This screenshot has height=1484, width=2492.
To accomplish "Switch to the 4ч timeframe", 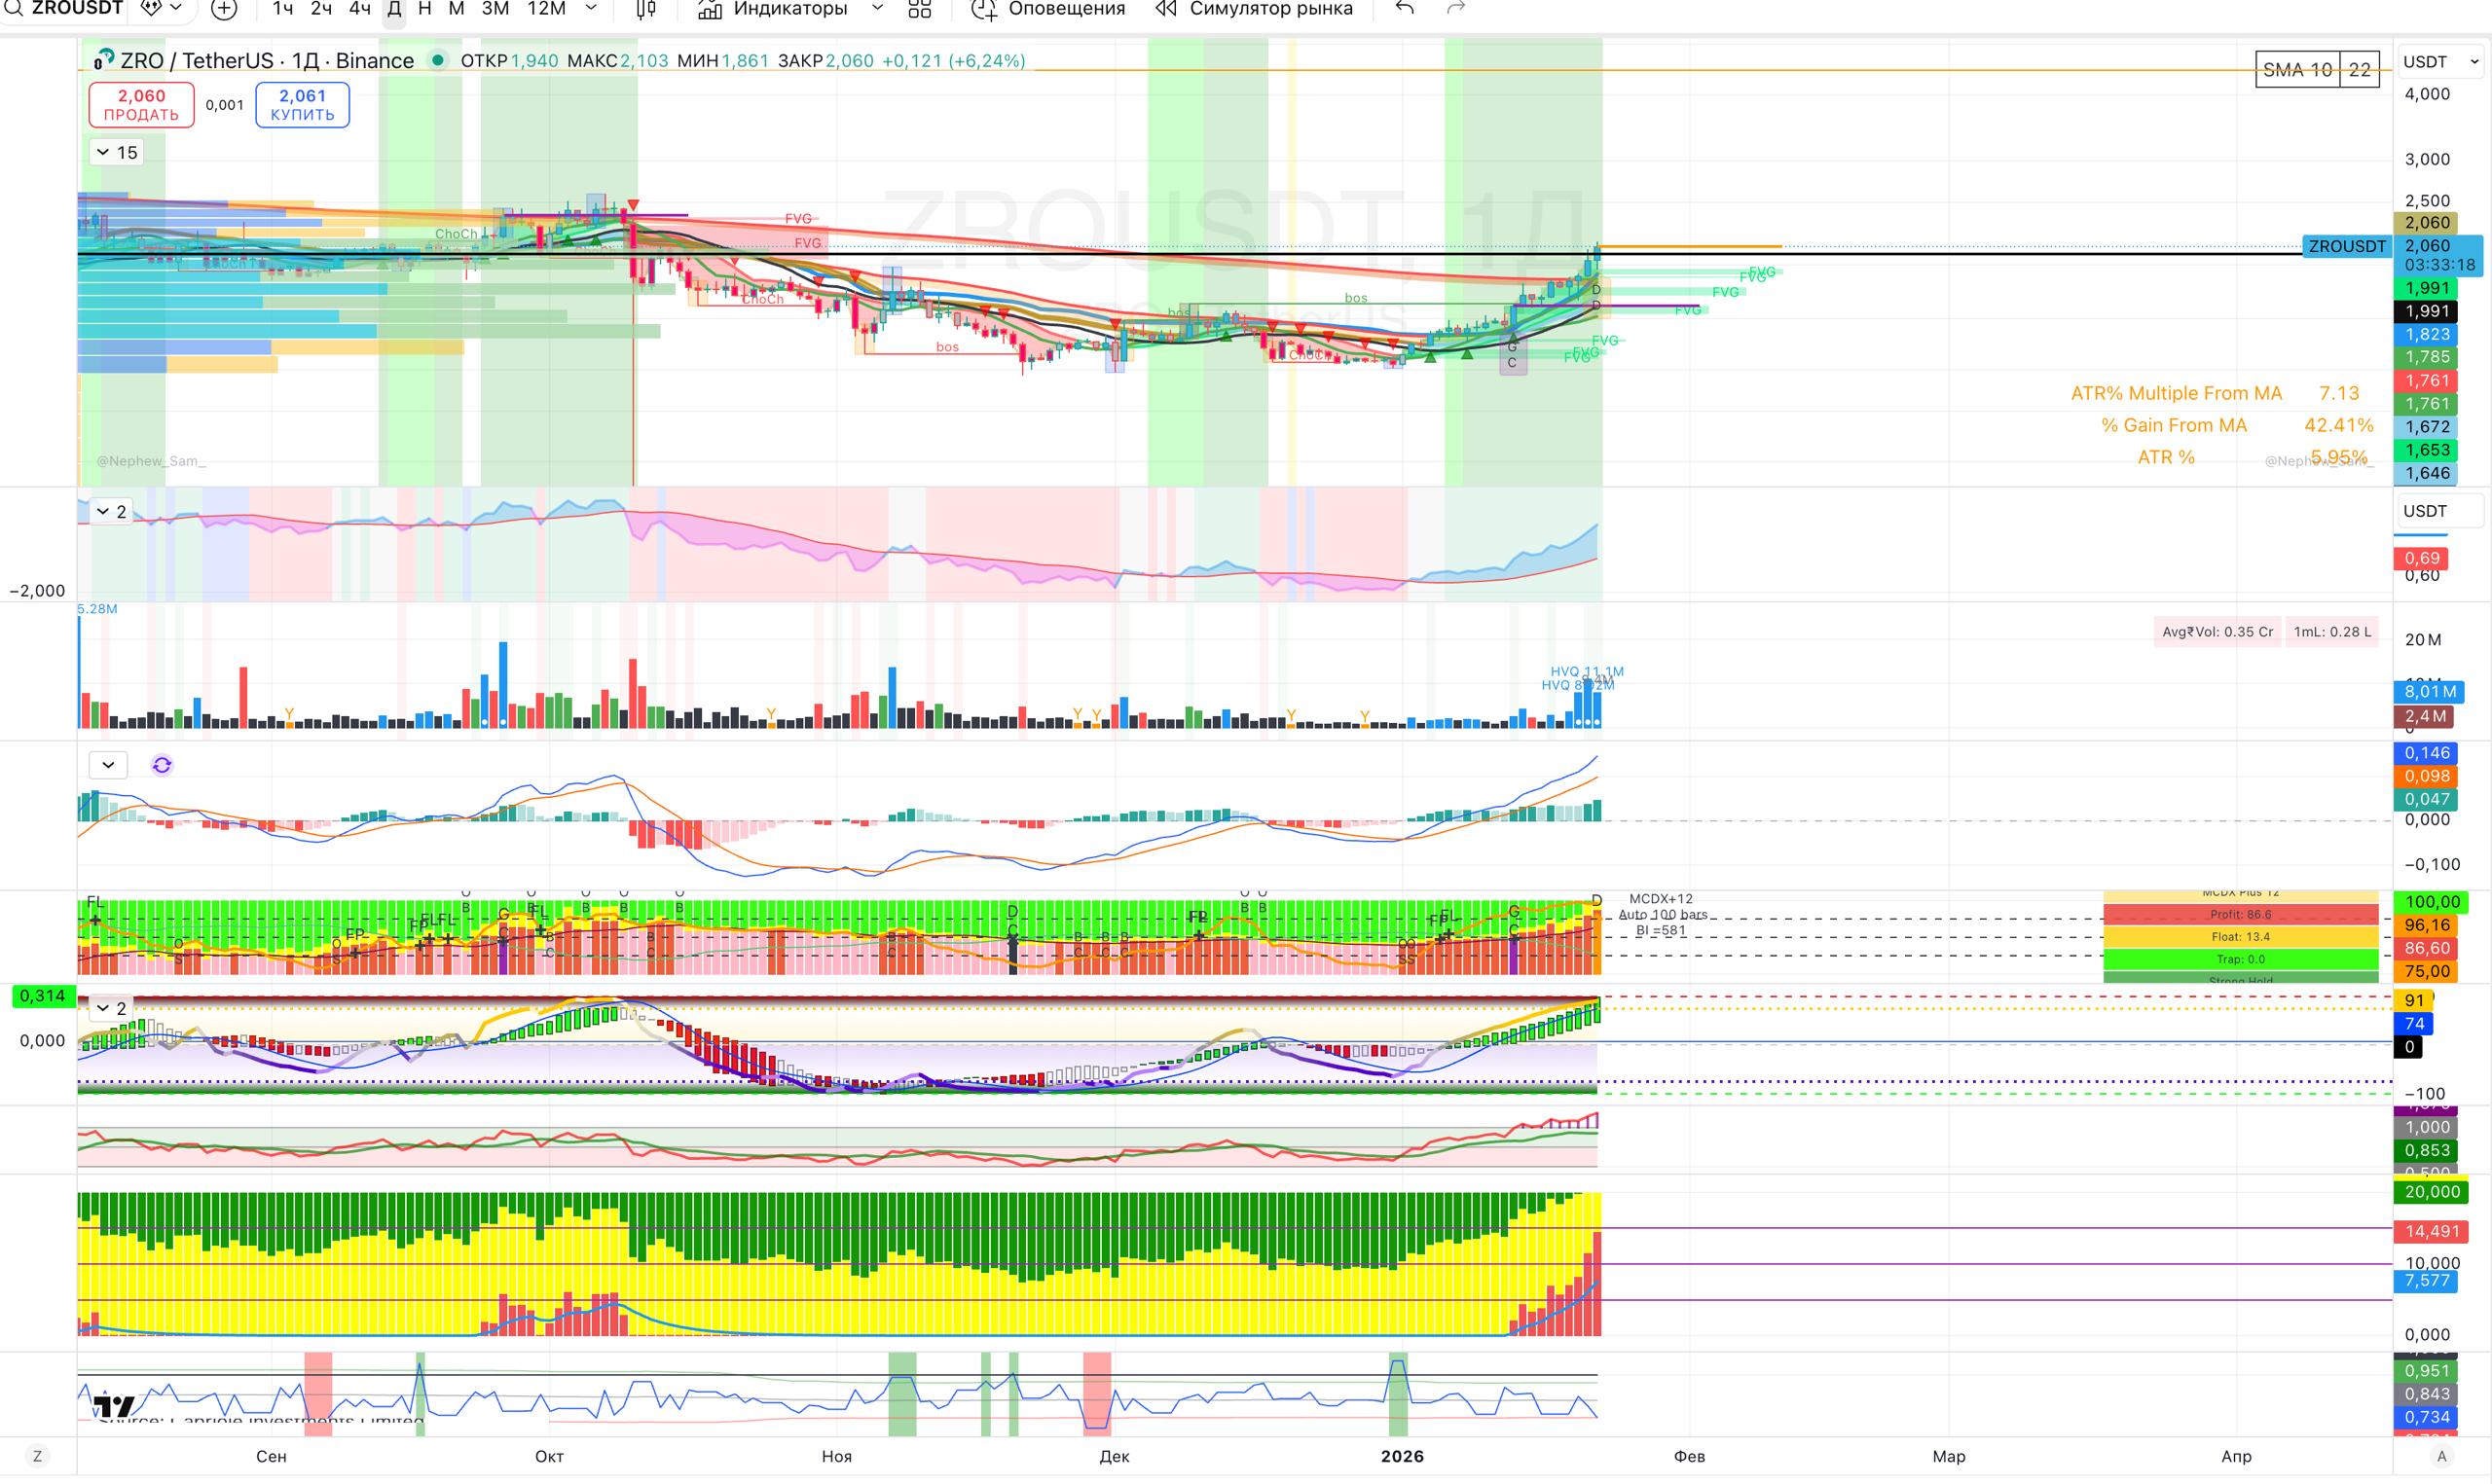I will click(x=359, y=9).
